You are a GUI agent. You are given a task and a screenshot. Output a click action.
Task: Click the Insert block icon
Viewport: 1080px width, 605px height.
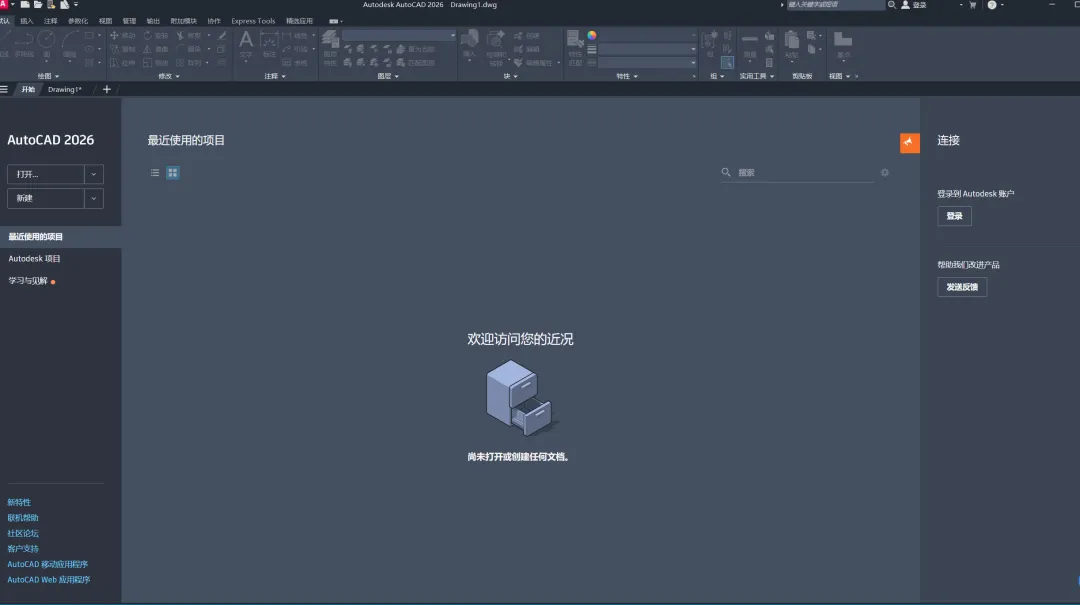(470, 43)
